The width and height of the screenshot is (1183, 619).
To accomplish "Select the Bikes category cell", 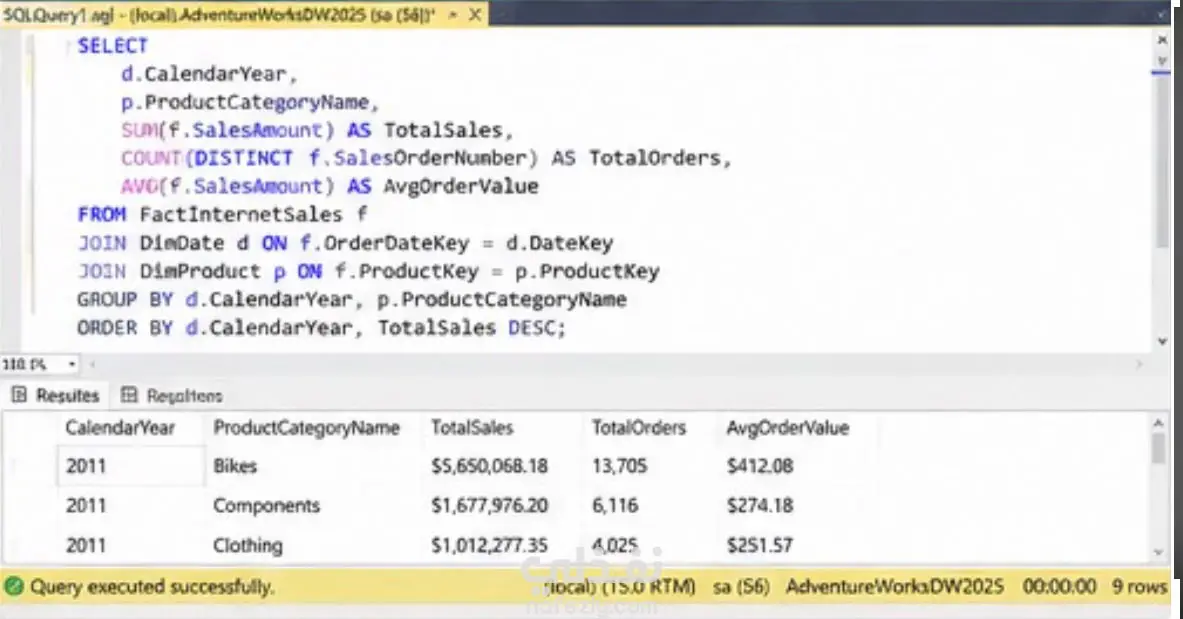I will [235, 466].
